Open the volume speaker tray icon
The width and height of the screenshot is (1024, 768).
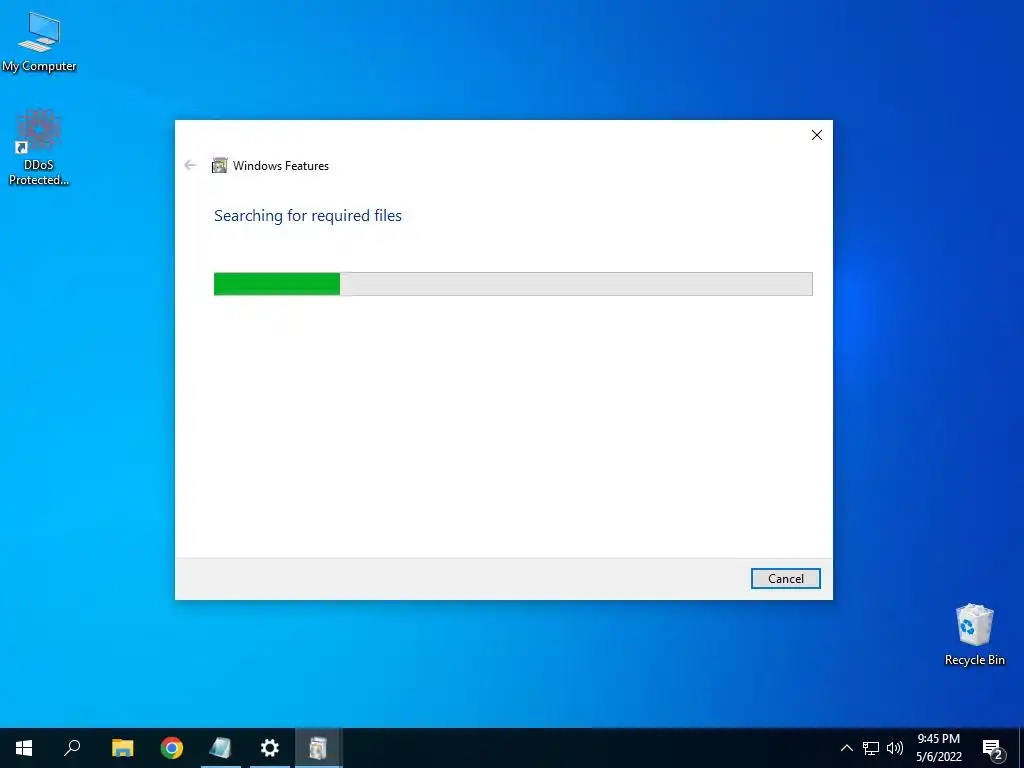[x=895, y=748]
